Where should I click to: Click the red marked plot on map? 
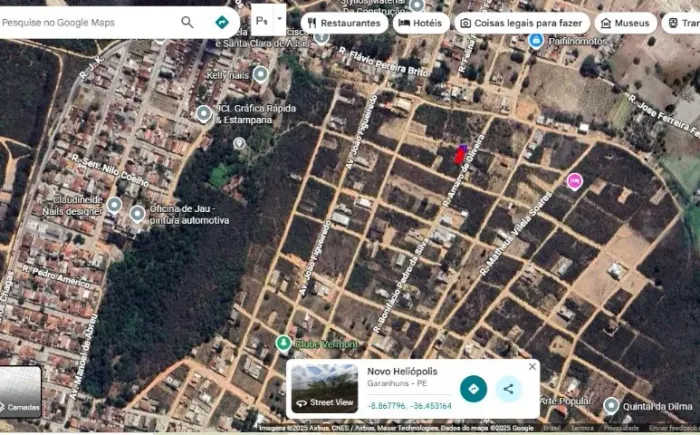point(460,154)
